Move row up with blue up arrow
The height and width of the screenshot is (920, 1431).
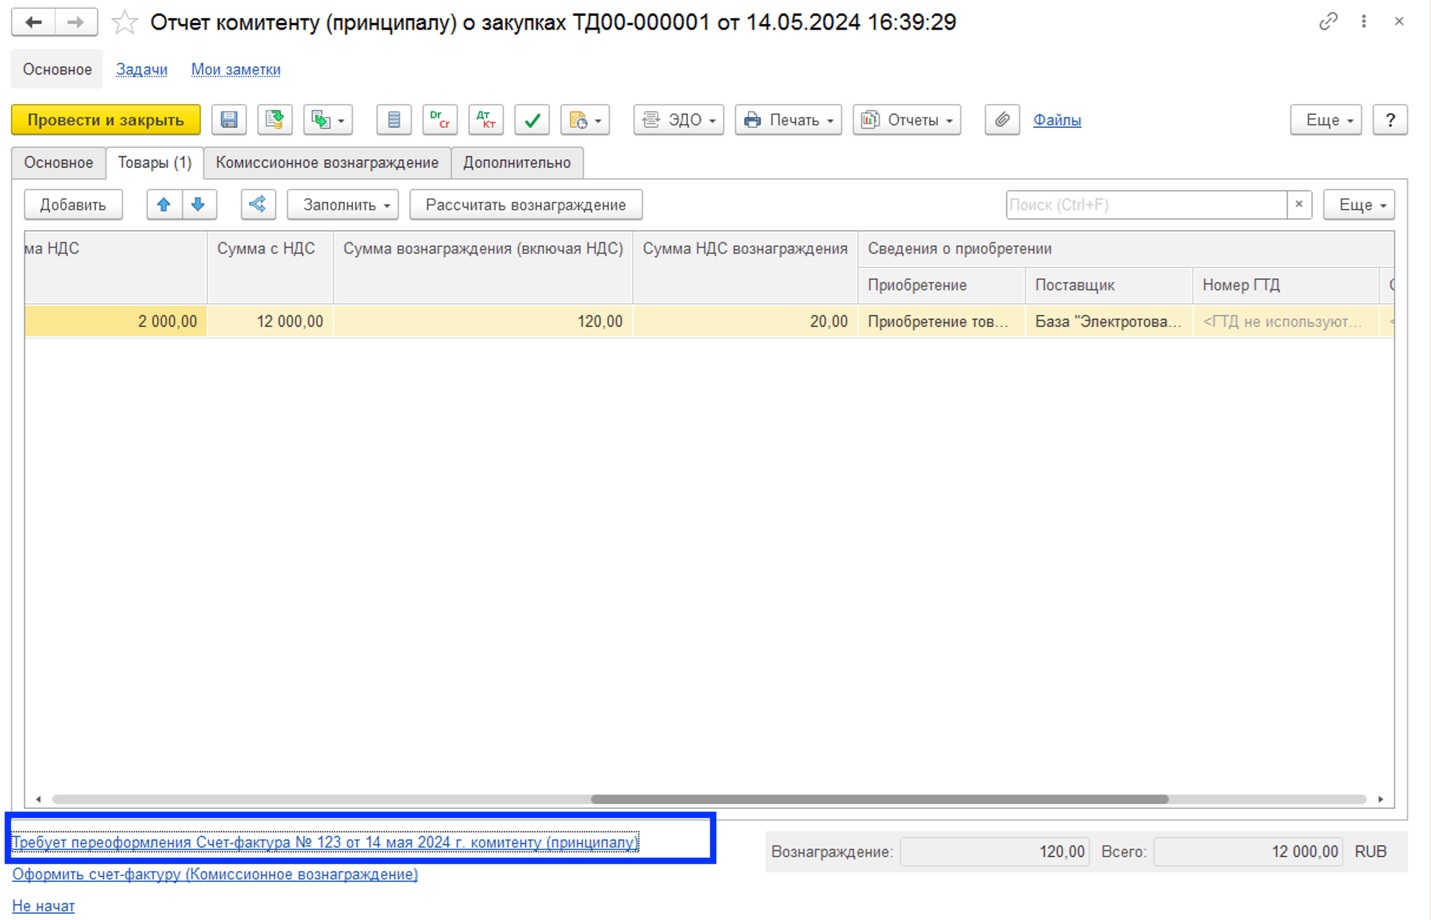164,205
